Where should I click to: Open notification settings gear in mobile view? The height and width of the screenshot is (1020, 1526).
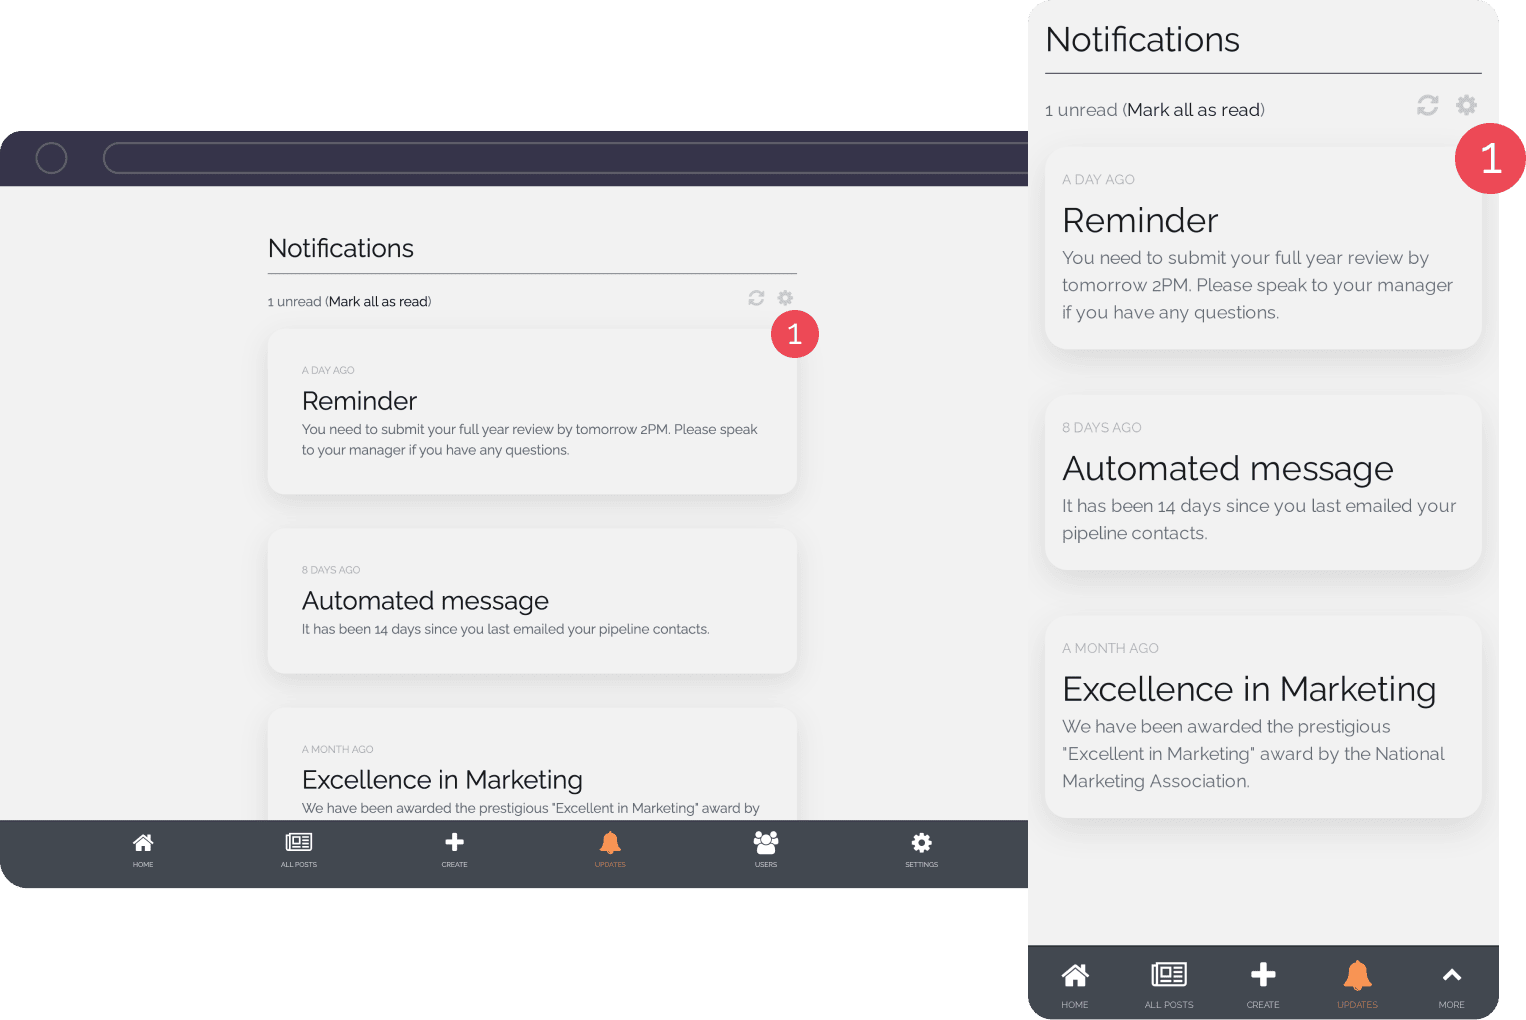coord(1466,105)
